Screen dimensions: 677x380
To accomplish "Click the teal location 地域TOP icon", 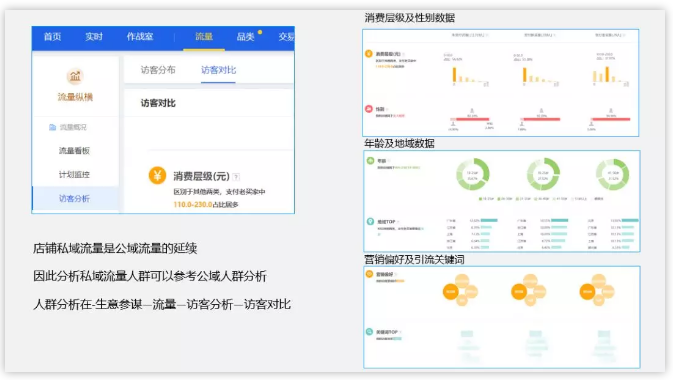I will pos(370,222).
